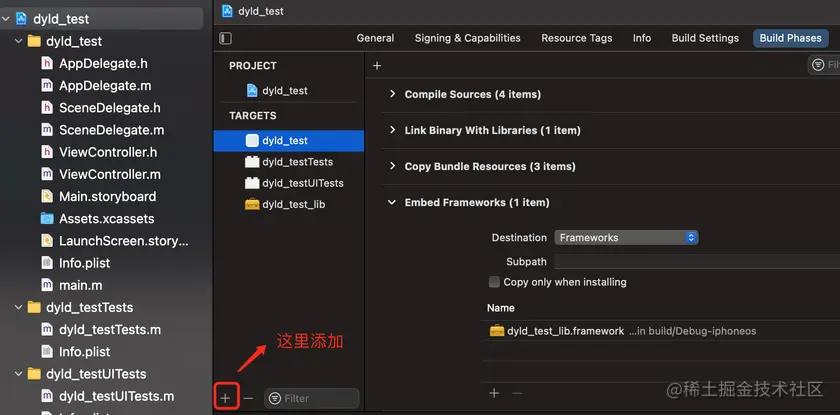840x415 pixels.
Task: Click Main.storyboard file icon
Action: 47,197
